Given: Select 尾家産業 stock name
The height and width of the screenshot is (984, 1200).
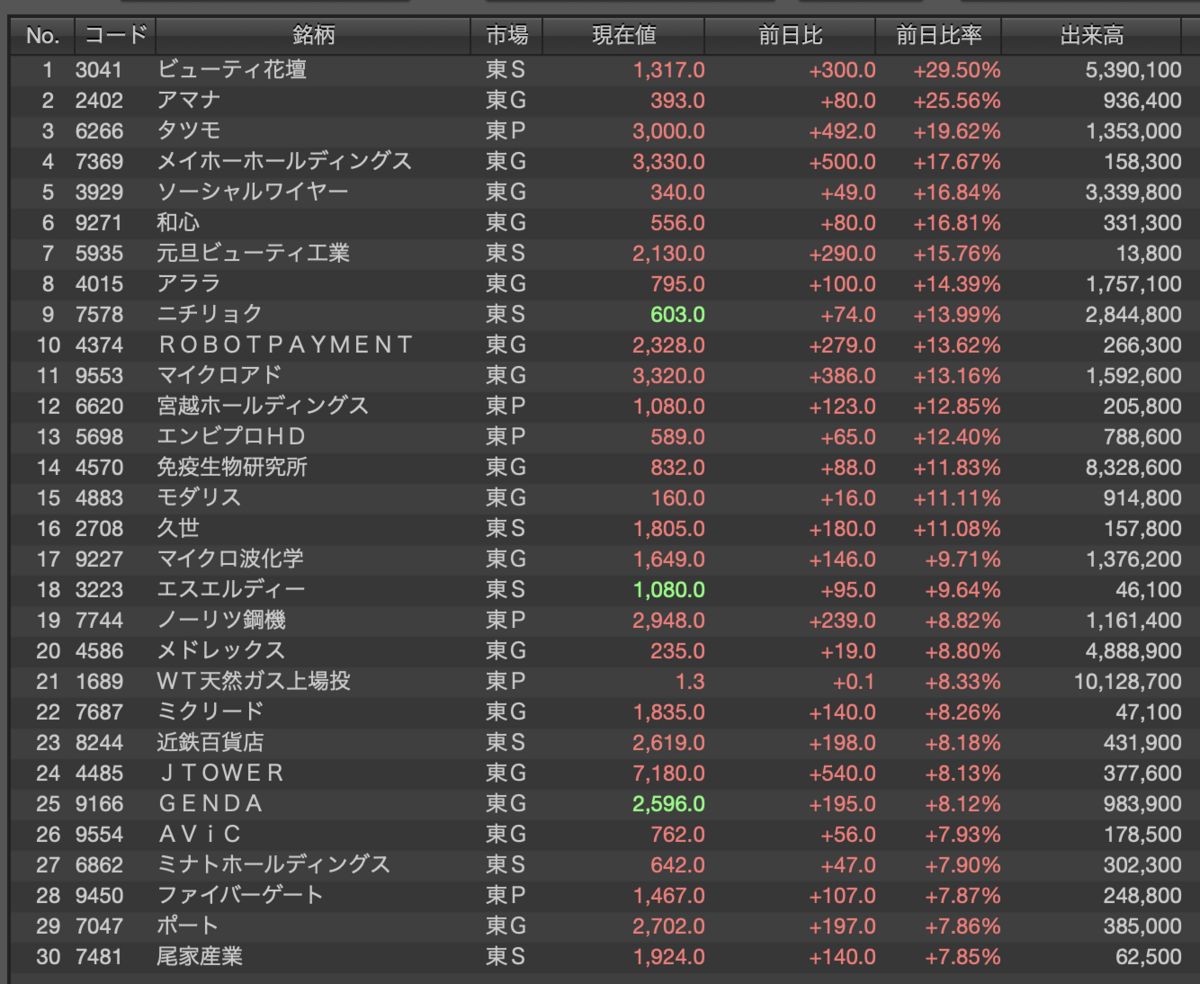Looking at the screenshot, I should (199, 956).
